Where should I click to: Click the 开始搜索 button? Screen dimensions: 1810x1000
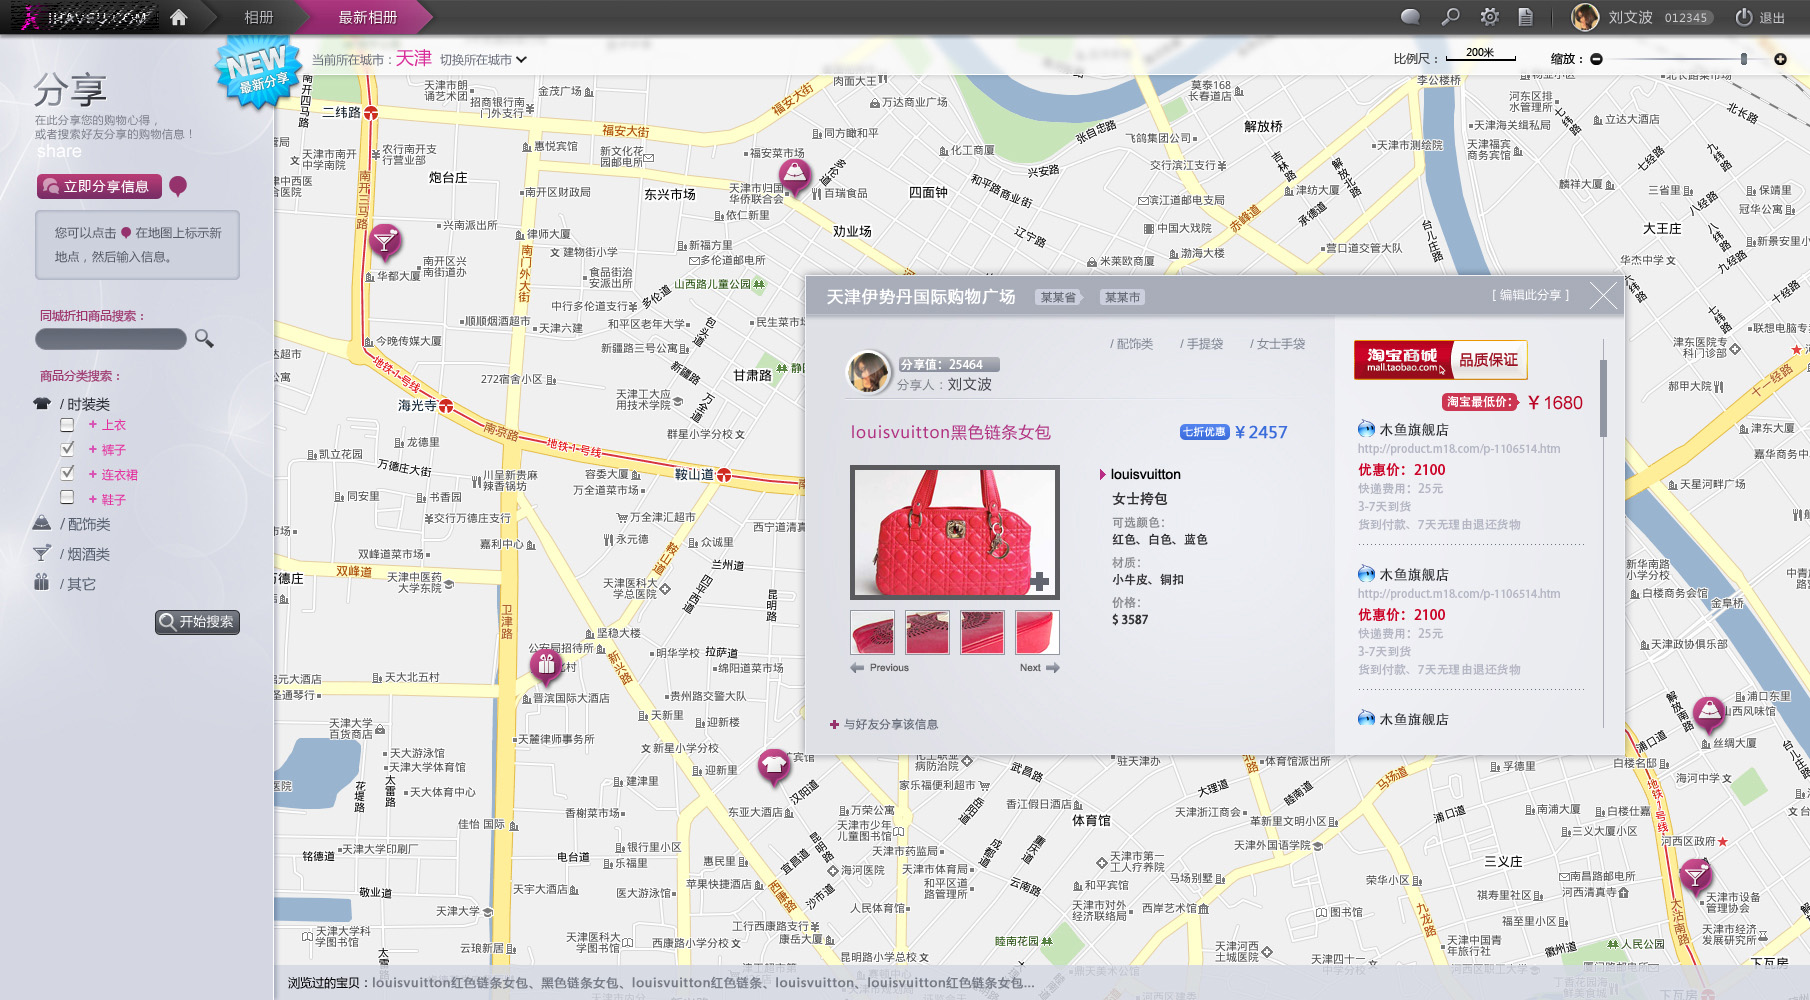click(197, 622)
